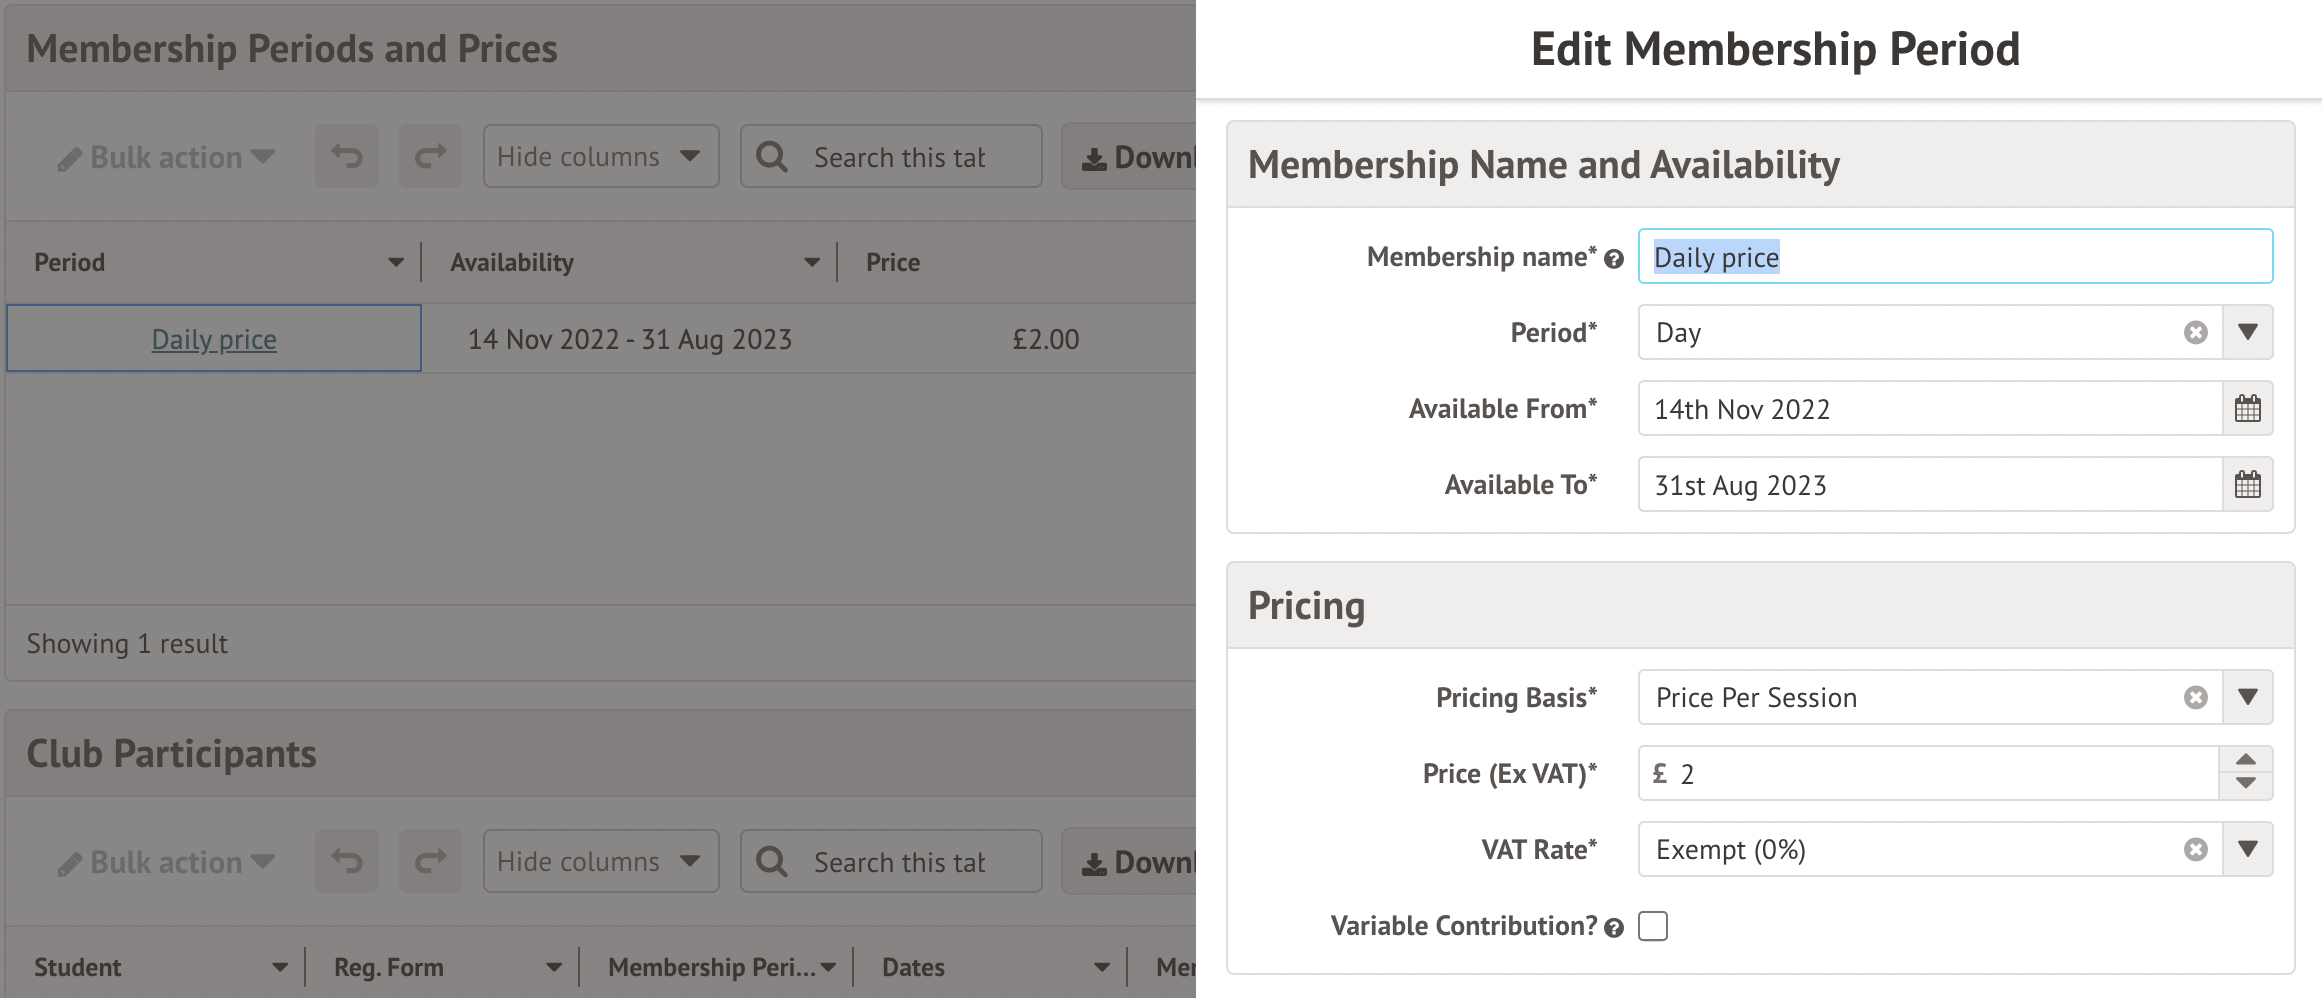Image resolution: width=2322 pixels, height=998 pixels.
Task: Clear the Pricing Basis selection
Action: click(2195, 698)
